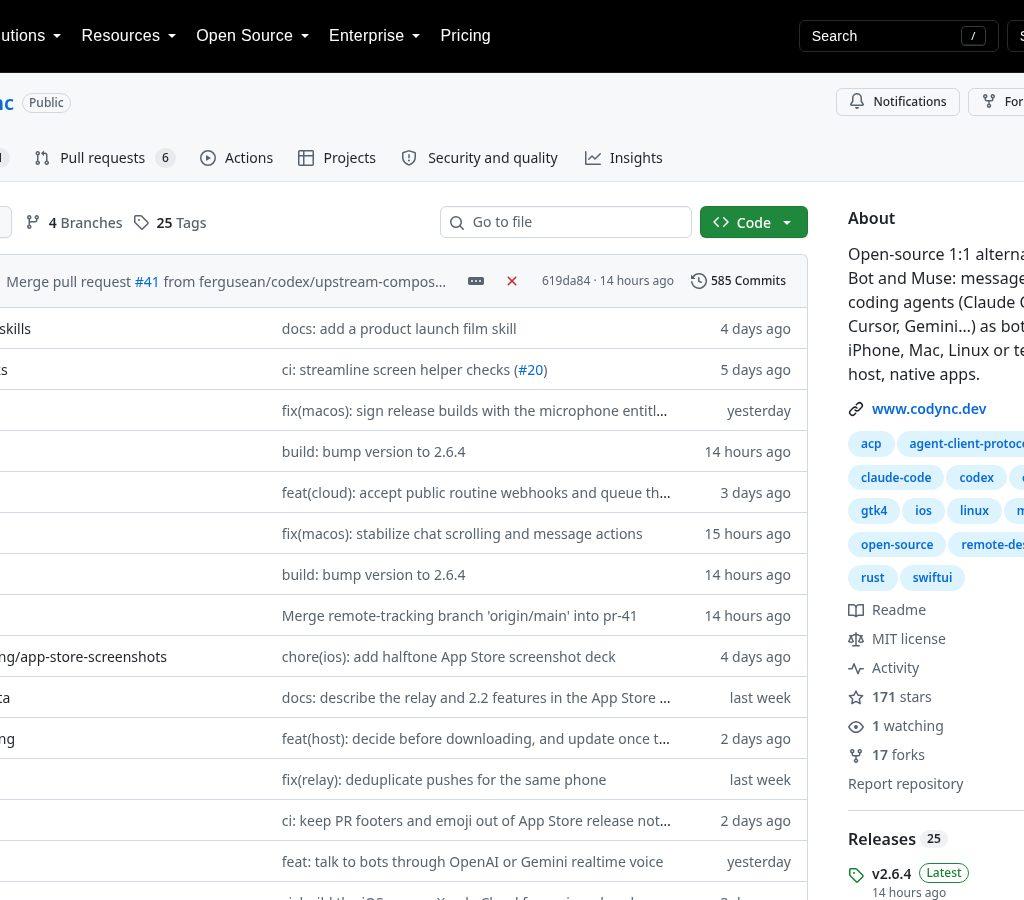The width and height of the screenshot is (1024, 900).
Task: Click the Notifications bell button
Action: coord(898,102)
